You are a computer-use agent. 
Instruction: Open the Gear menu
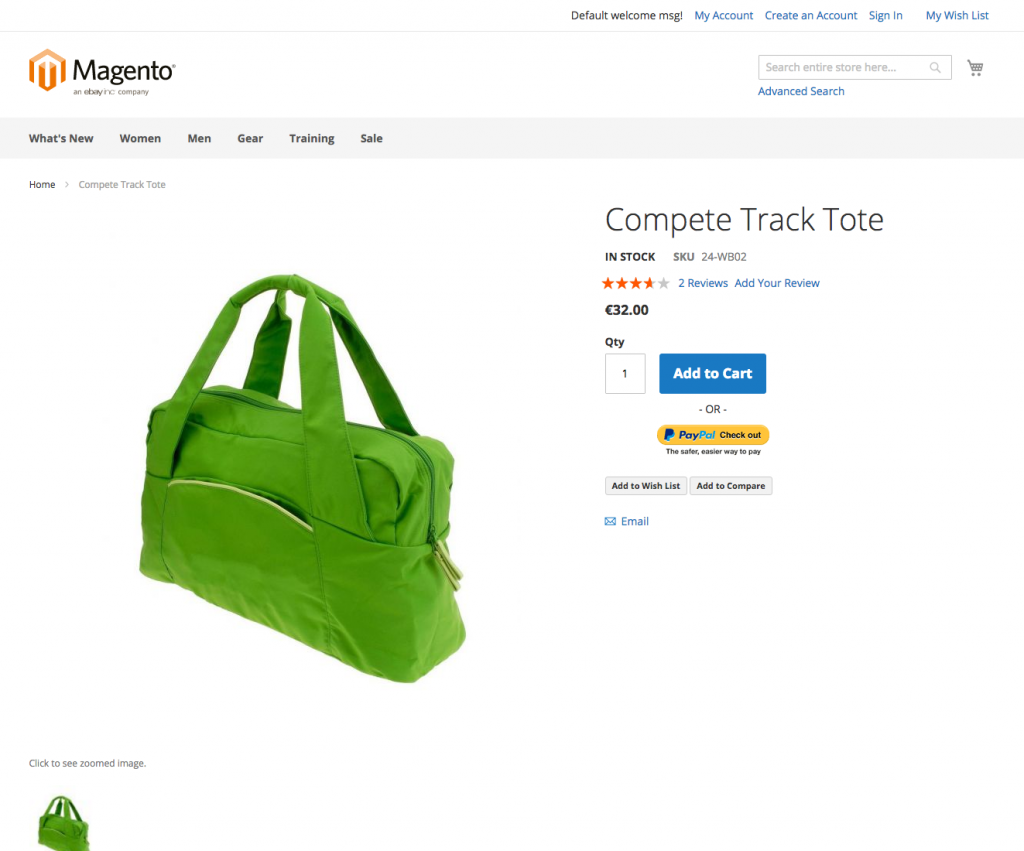tap(250, 138)
